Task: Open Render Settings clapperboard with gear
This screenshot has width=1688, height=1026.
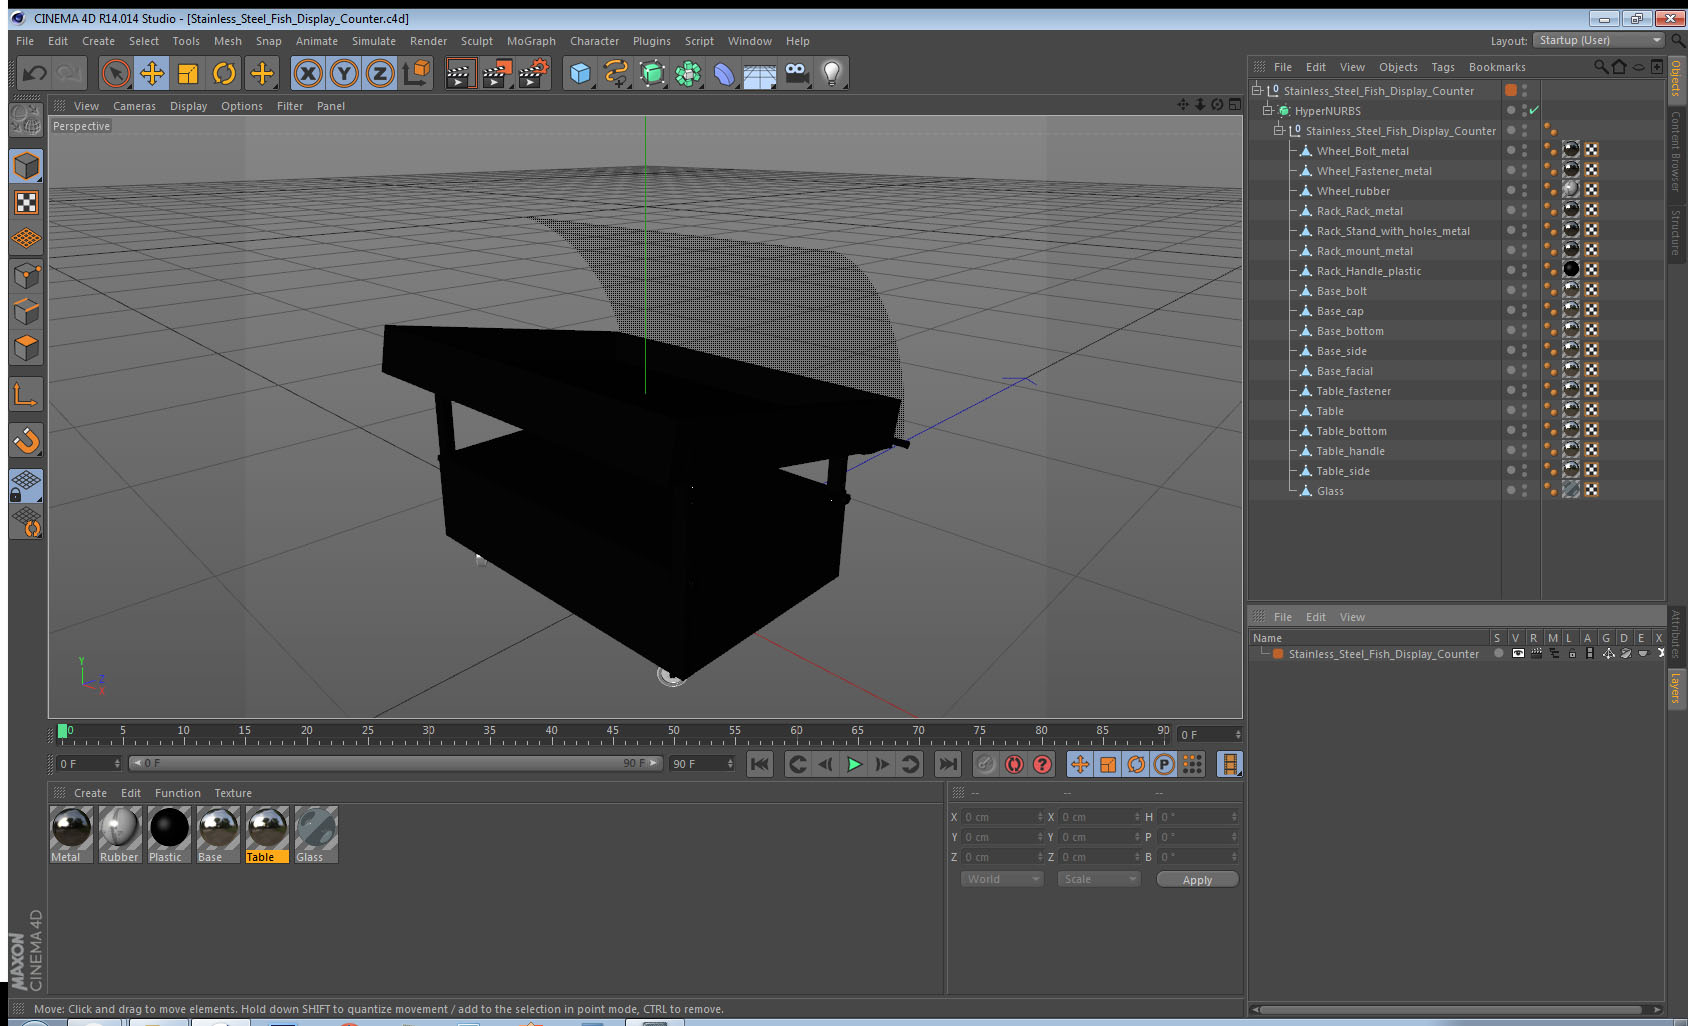Action: pyautogui.click(x=533, y=73)
